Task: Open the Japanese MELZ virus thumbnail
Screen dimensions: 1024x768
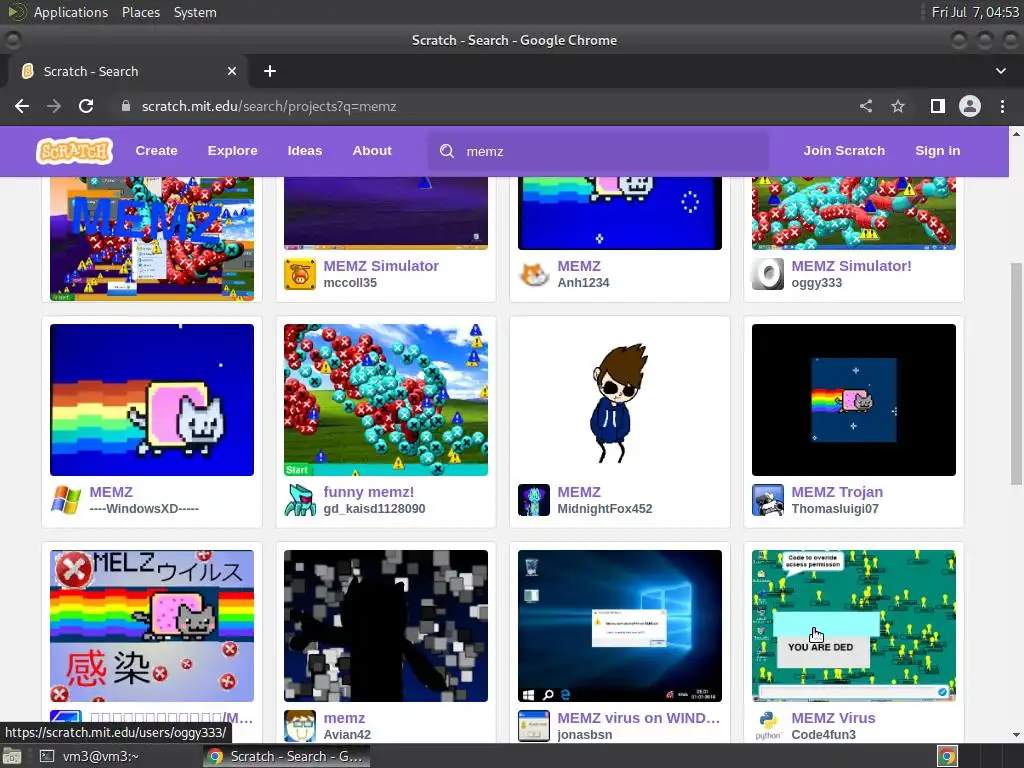Action: (152, 626)
